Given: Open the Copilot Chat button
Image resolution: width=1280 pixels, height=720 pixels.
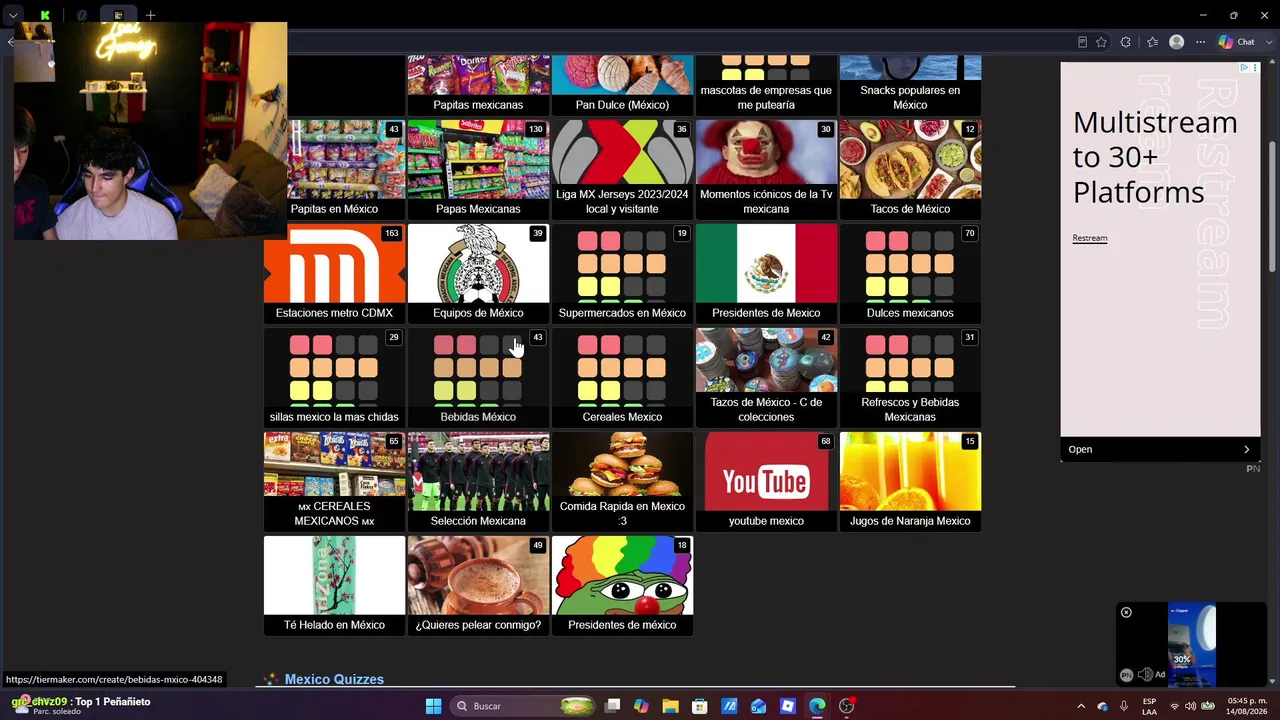Looking at the screenshot, I should [x=1237, y=42].
